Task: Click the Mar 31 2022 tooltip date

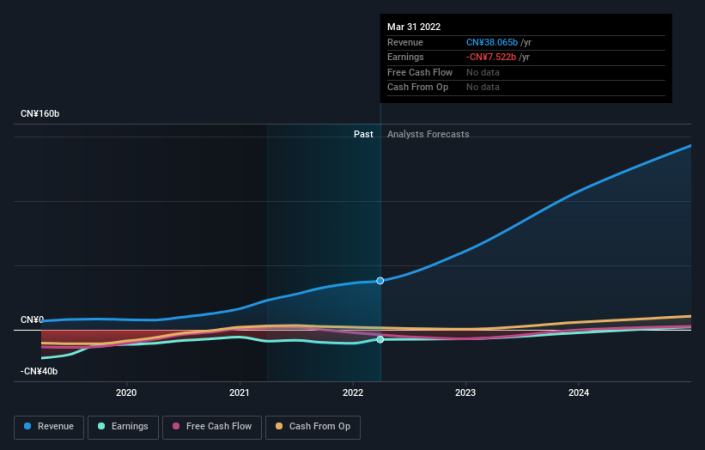Action: click(x=414, y=27)
